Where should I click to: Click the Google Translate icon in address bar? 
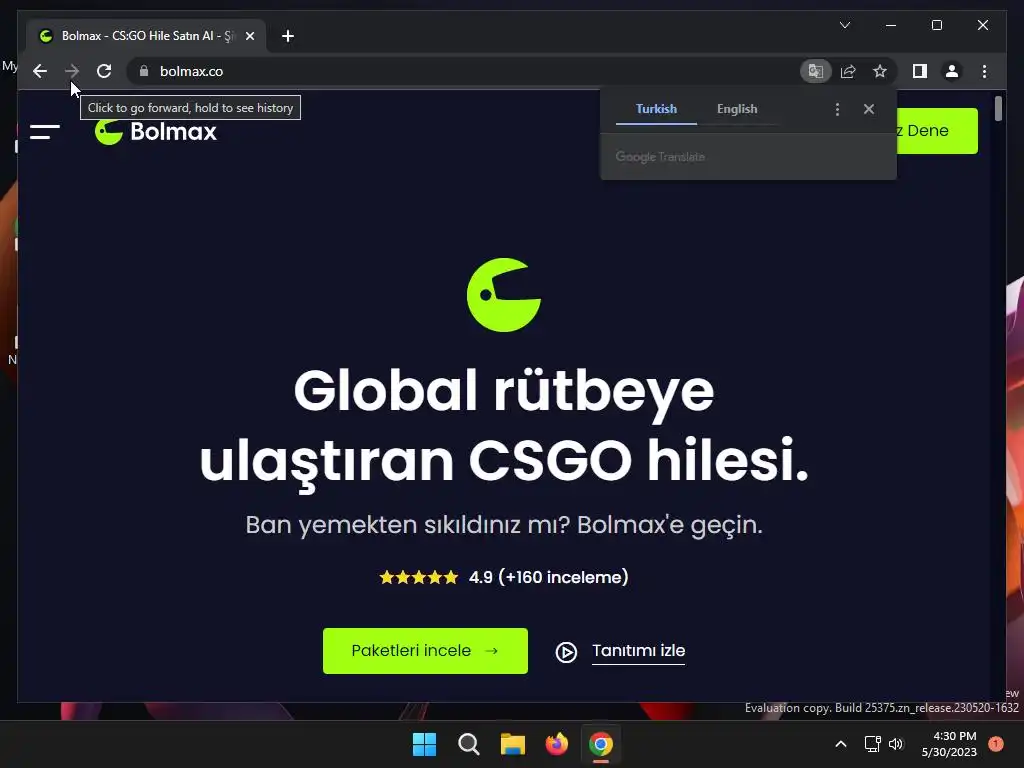815,71
